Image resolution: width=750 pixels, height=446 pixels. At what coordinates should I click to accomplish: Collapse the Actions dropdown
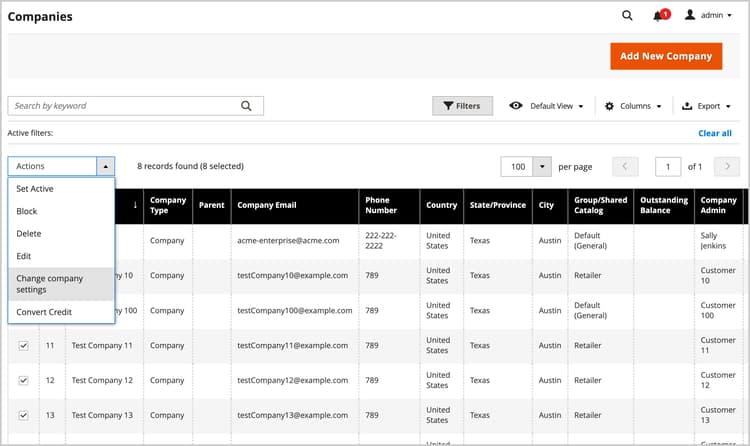(x=105, y=166)
